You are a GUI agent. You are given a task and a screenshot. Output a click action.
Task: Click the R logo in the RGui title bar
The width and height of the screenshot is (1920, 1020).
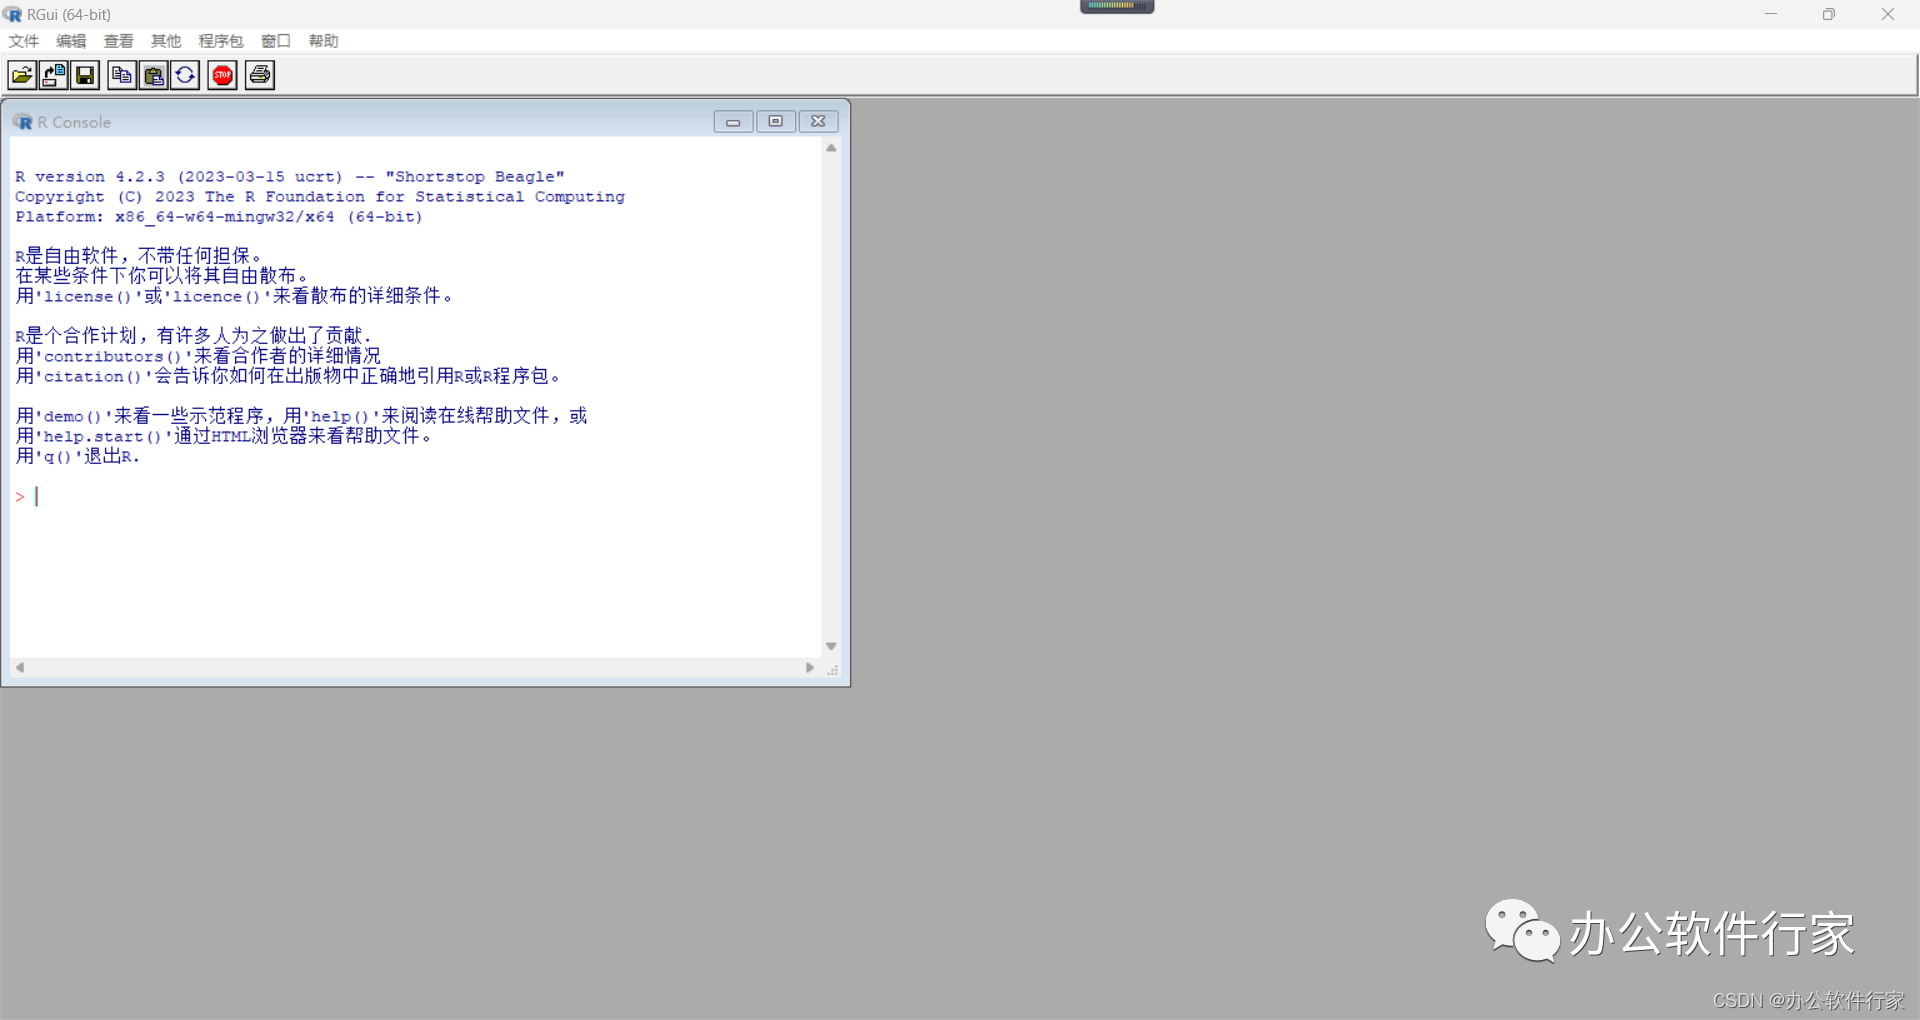12,14
